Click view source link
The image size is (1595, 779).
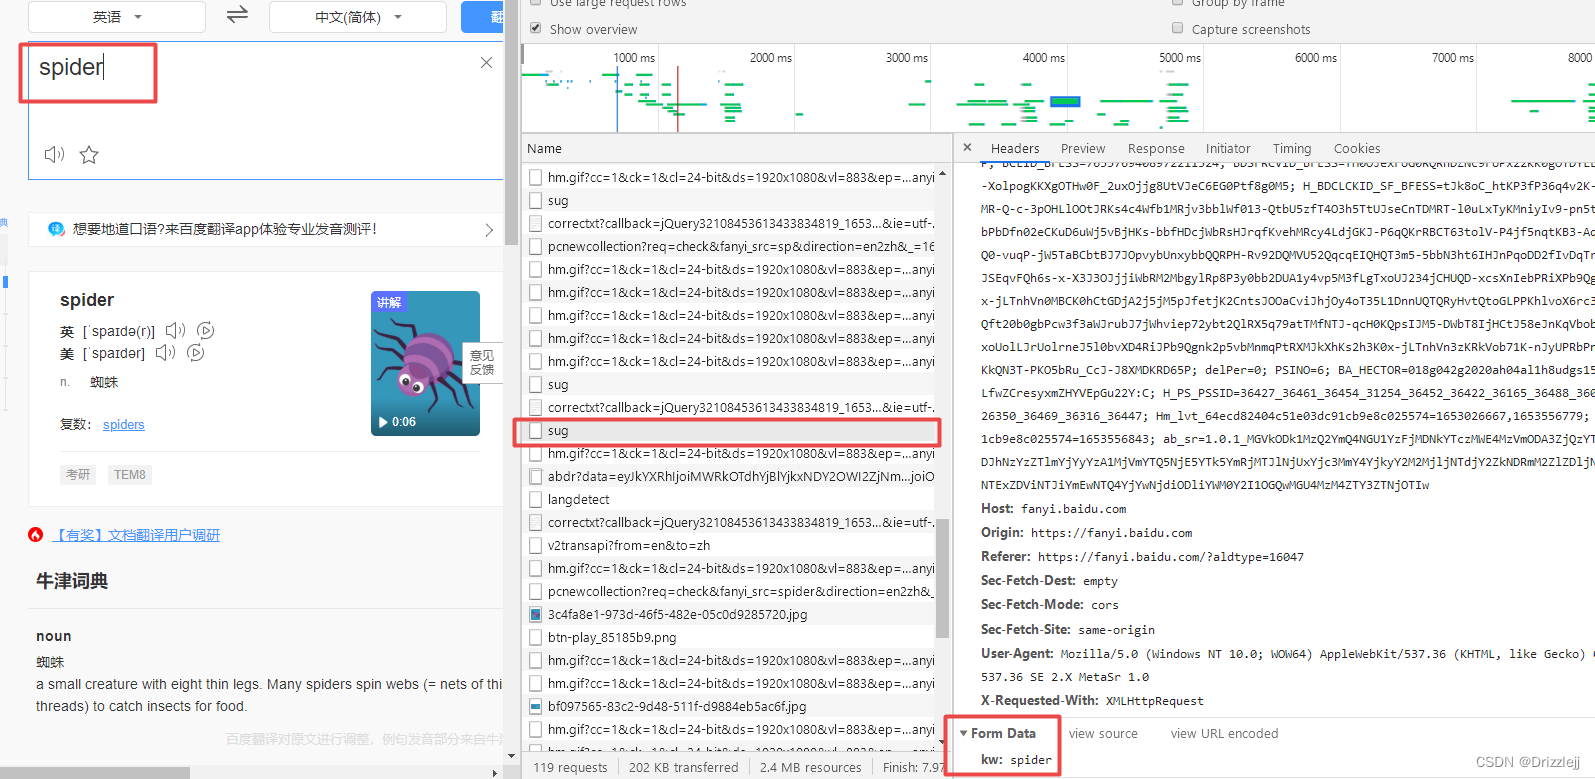coord(1103,733)
